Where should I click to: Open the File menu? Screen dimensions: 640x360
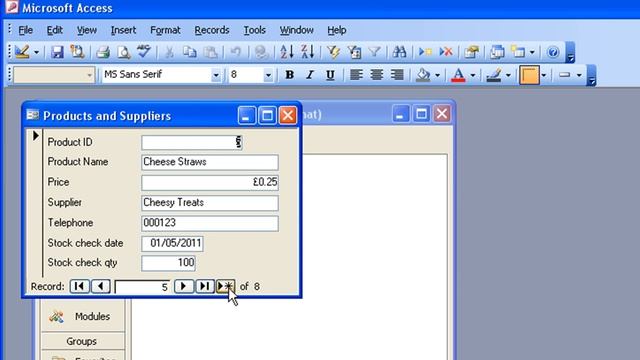tap(25, 30)
